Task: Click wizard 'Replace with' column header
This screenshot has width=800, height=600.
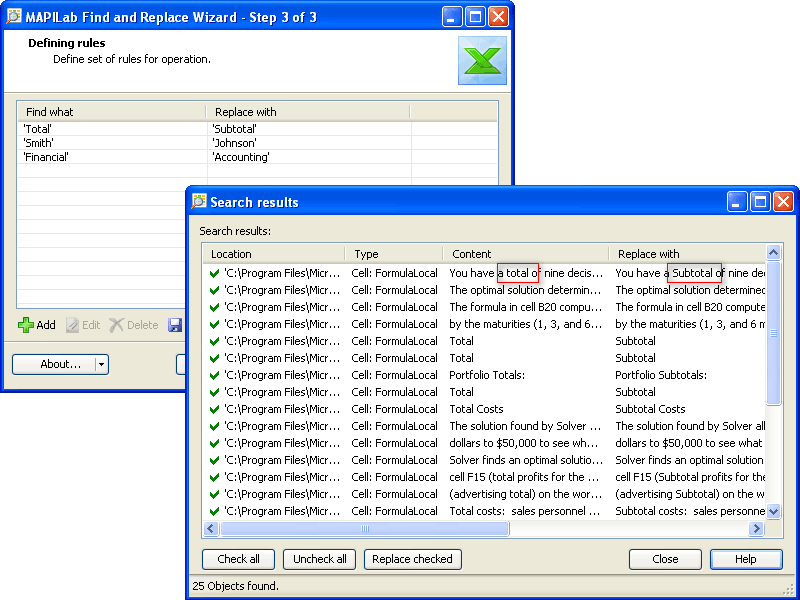Action: [x=308, y=112]
